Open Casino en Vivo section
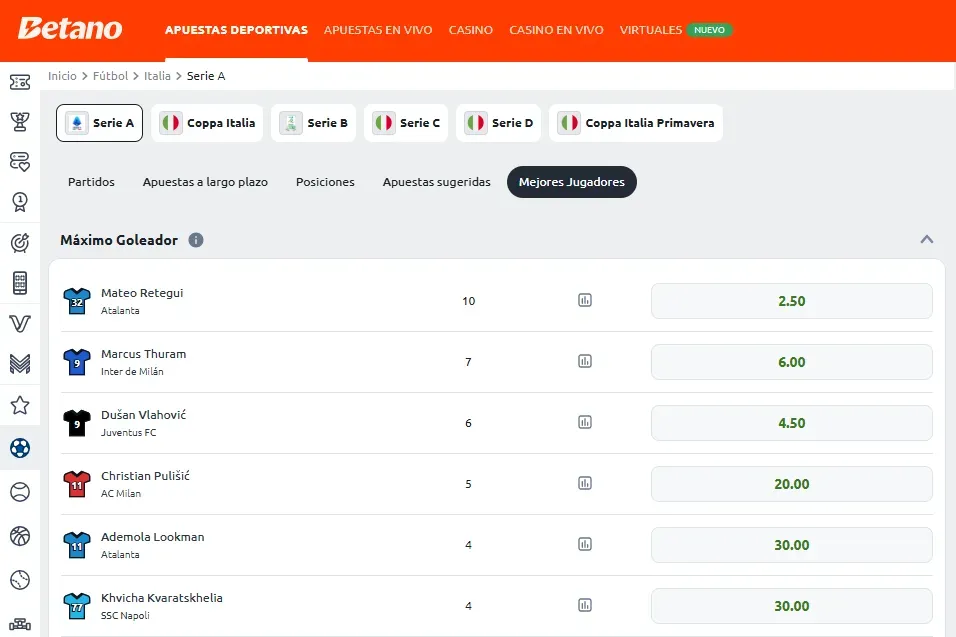This screenshot has width=956, height=637. pyautogui.click(x=556, y=30)
